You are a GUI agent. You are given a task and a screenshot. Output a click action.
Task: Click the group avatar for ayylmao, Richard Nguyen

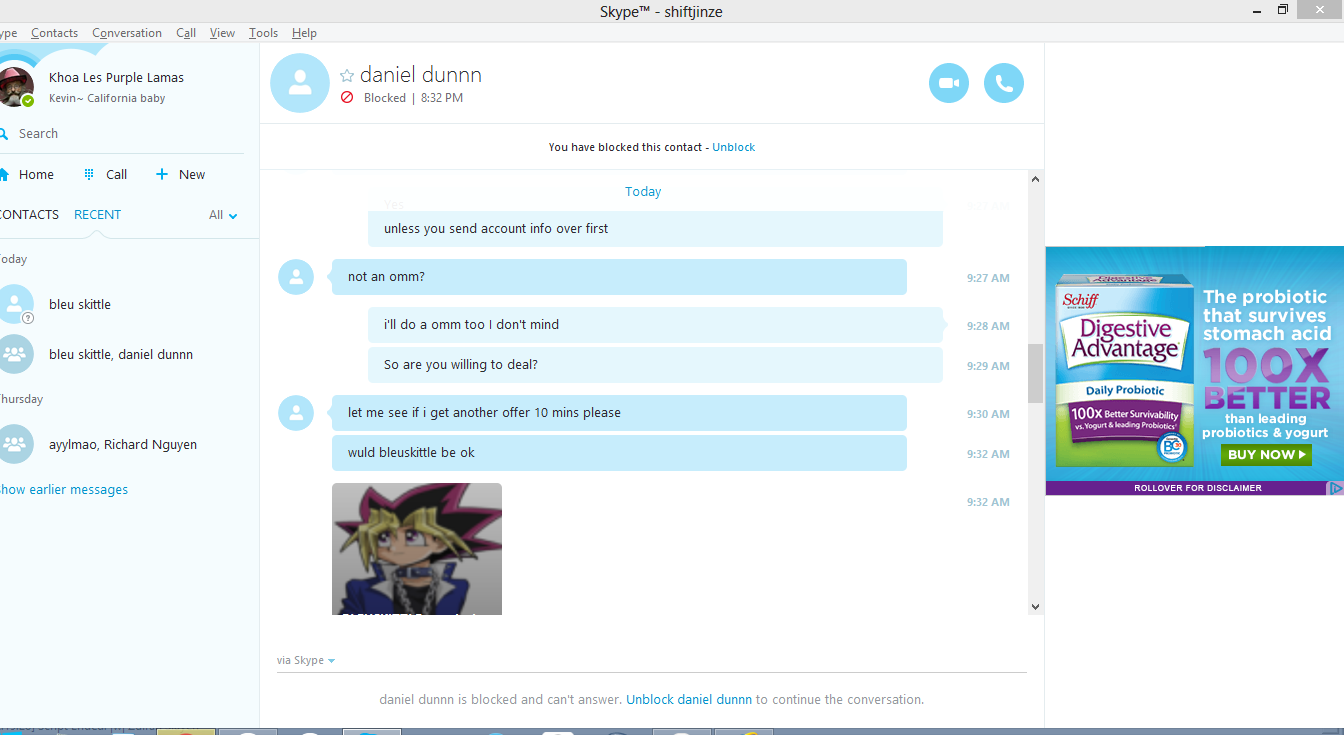click(15, 444)
